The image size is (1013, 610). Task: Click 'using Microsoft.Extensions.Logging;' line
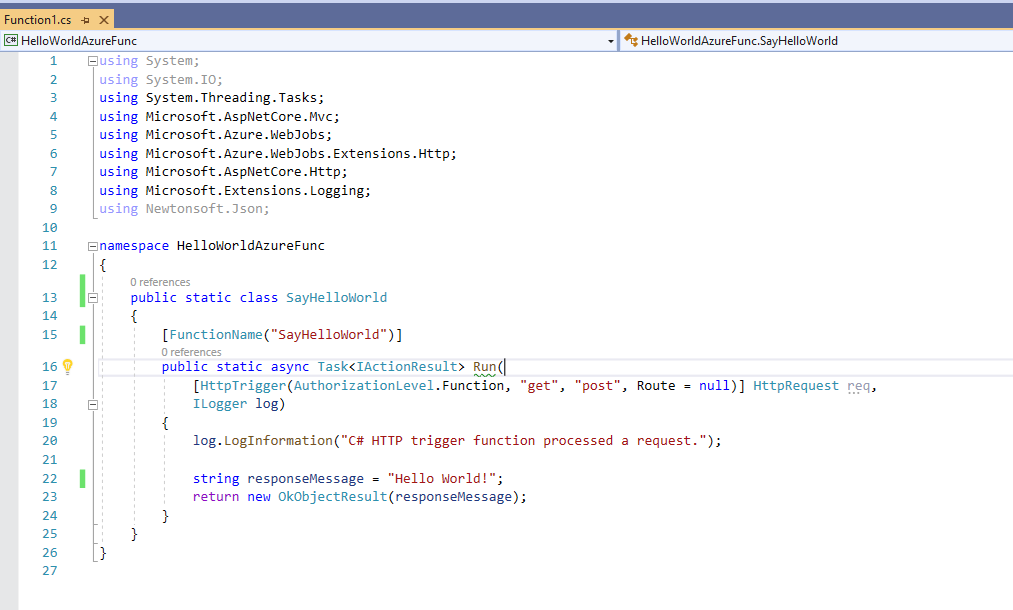click(235, 191)
